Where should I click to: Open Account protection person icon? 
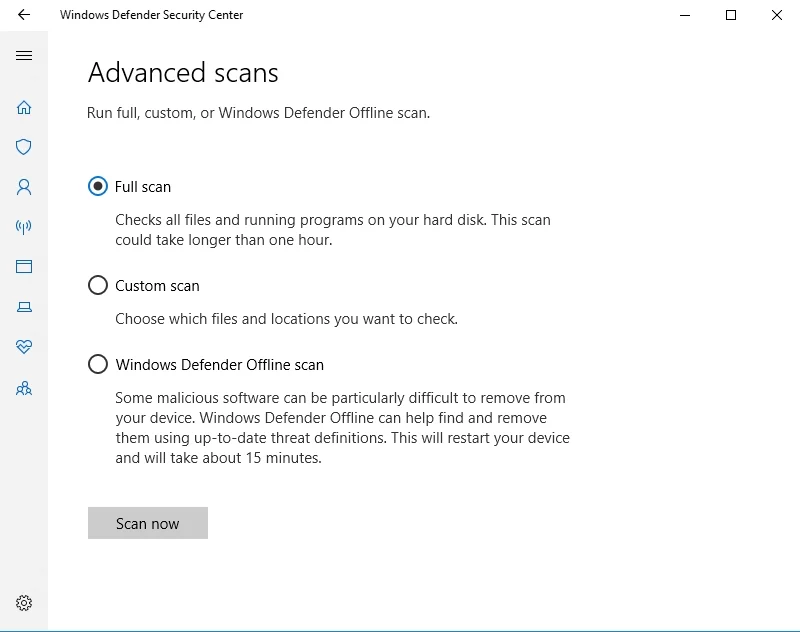(x=24, y=187)
